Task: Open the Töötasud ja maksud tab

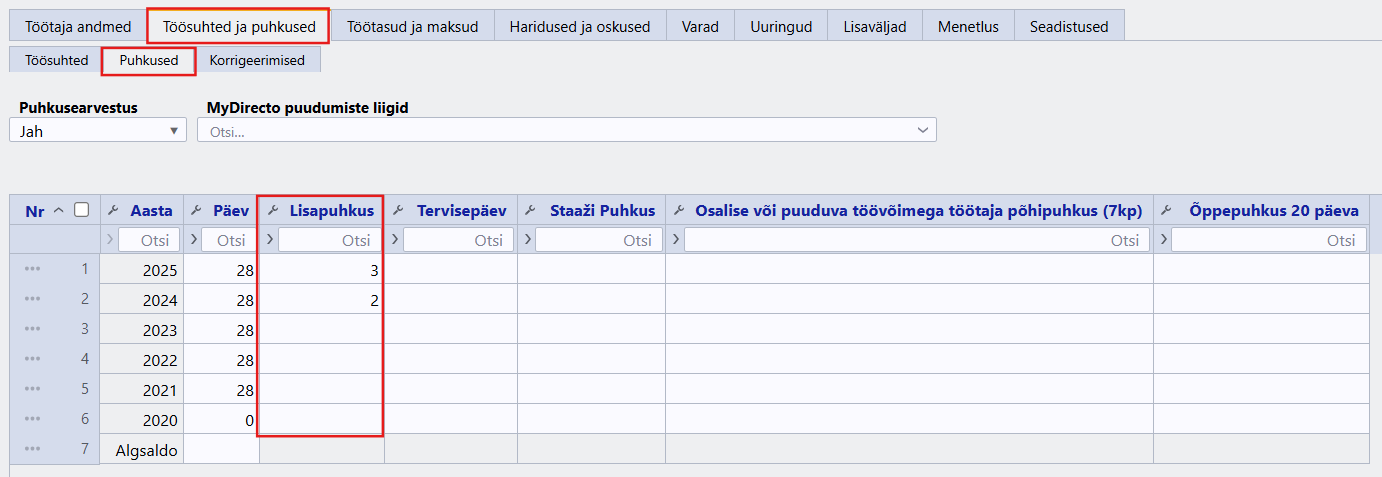Action: 412,26
